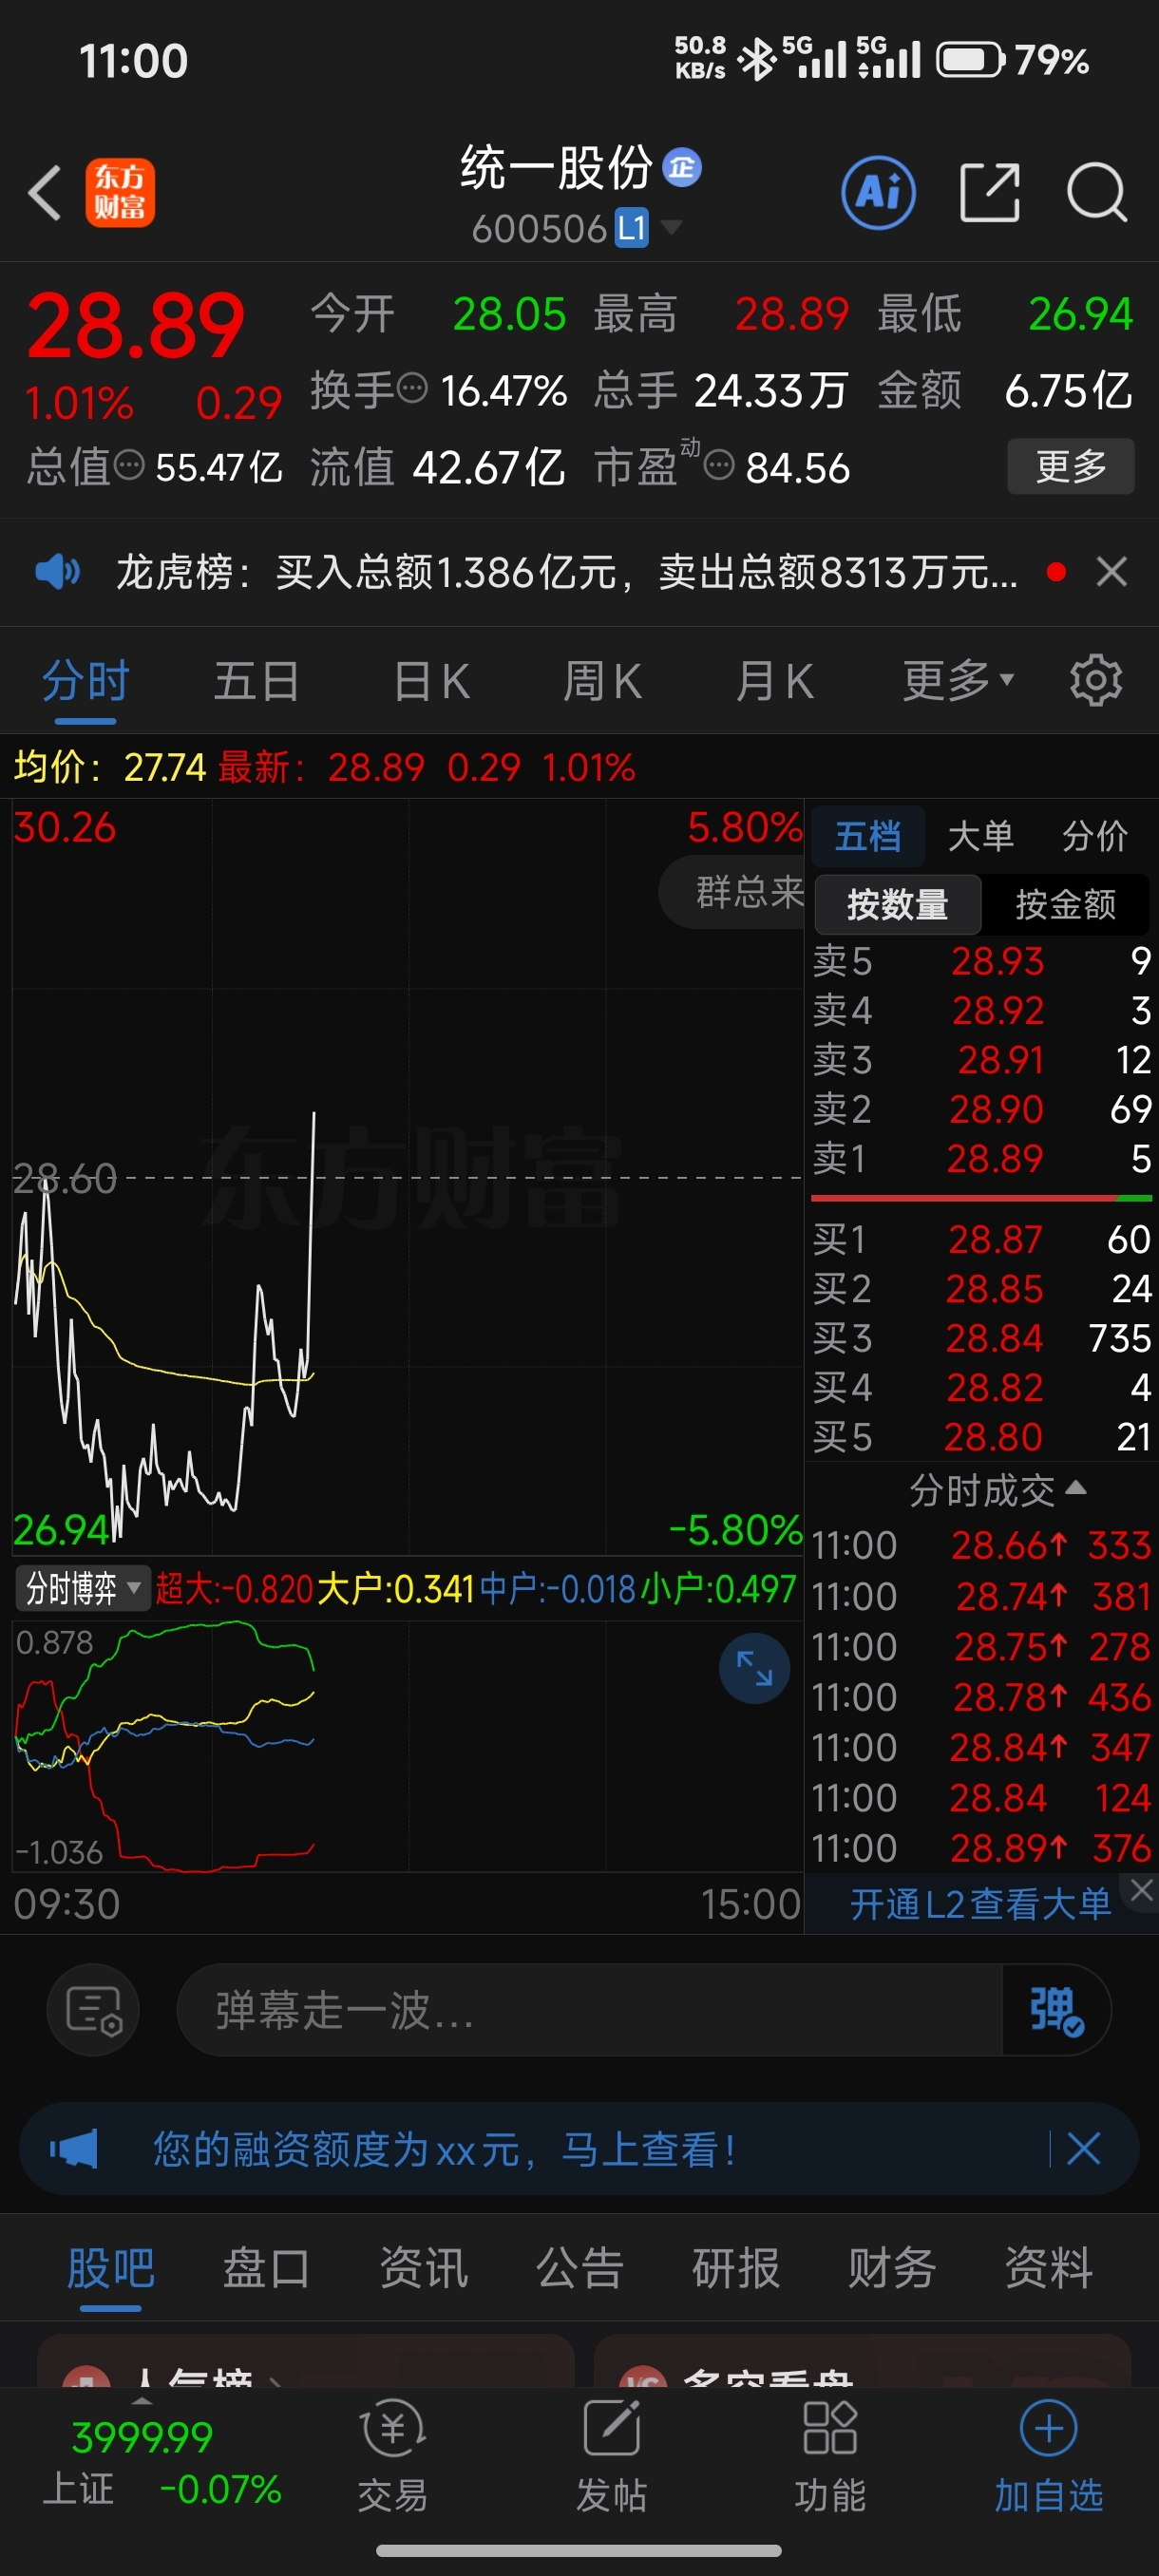Tap the 加自选 add-to-watchlist icon

point(1048,2457)
